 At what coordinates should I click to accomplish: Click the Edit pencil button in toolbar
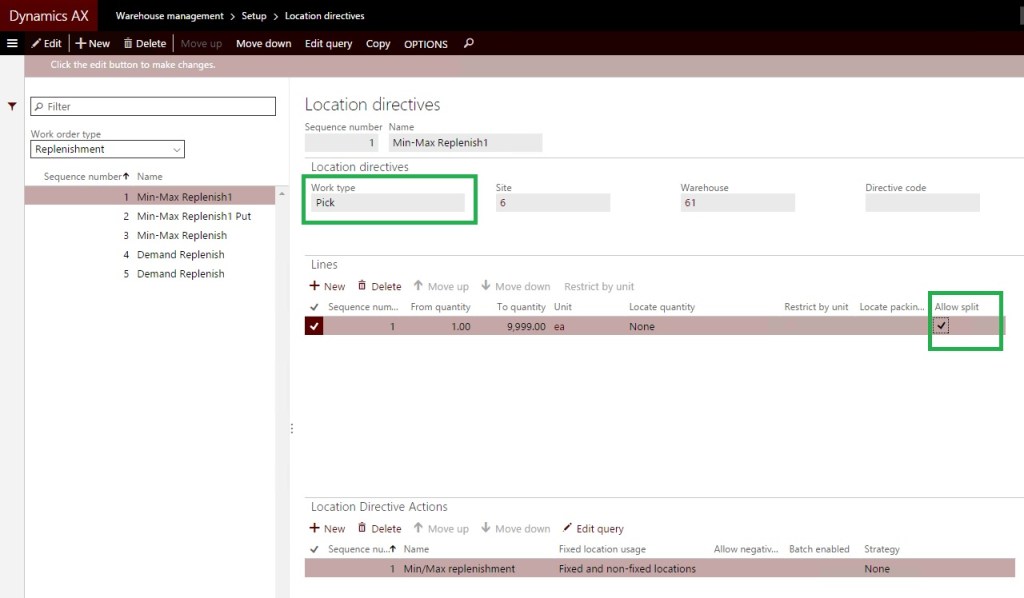(x=45, y=43)
